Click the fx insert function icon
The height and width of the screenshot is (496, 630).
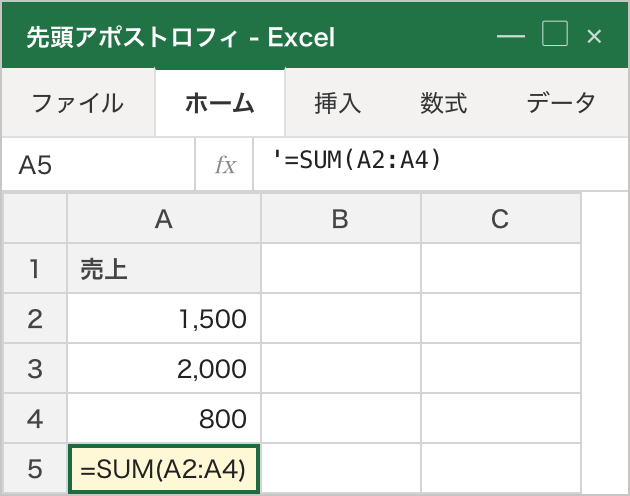225,164
